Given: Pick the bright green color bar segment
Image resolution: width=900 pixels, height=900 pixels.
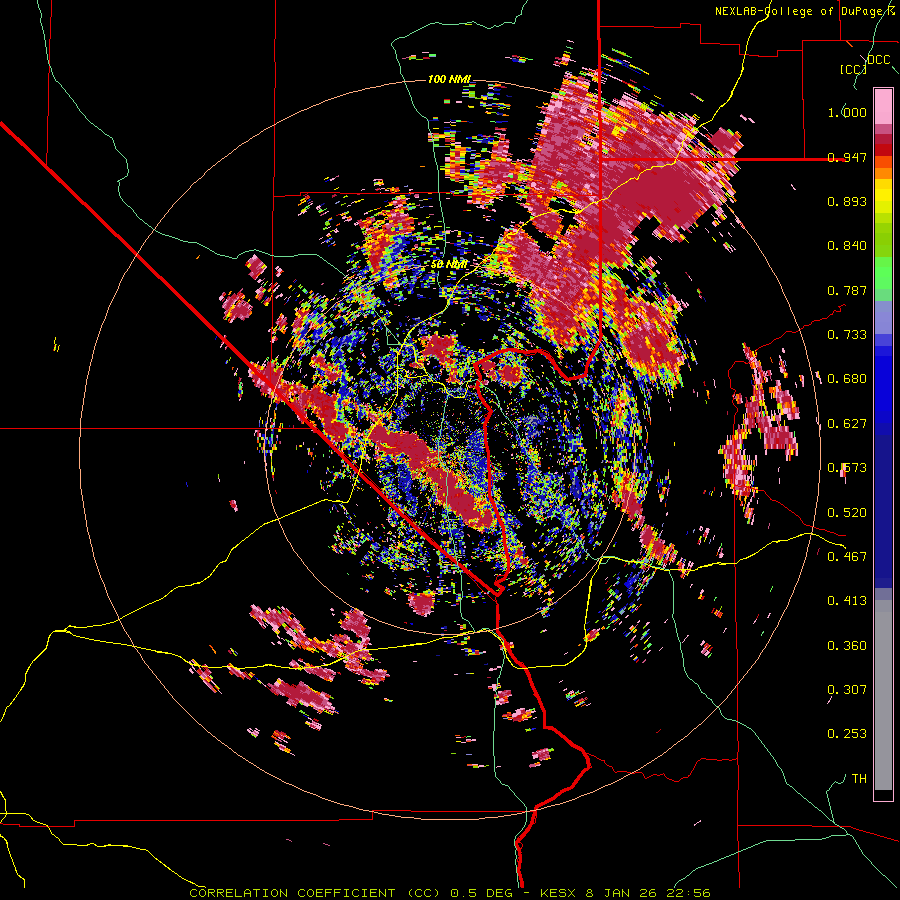Looking at the screenshot, I should pos(883,273).
